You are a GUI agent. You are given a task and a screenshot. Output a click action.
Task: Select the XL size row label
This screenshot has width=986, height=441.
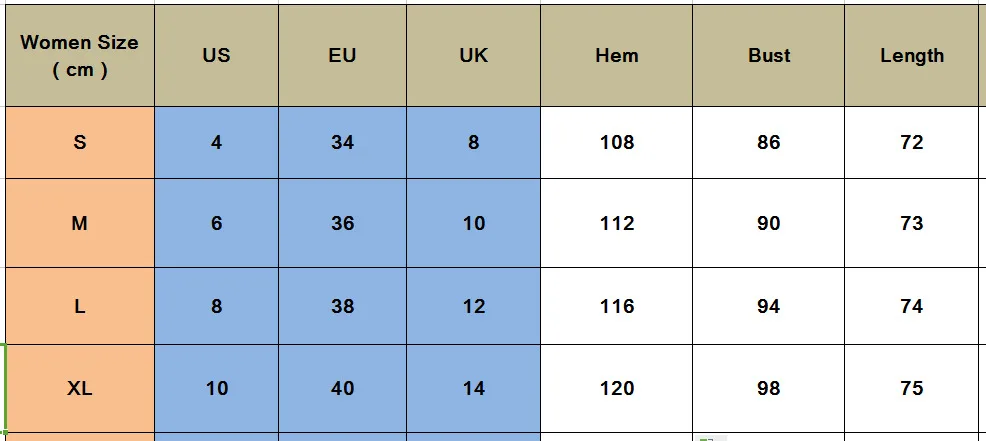[80, 388]
